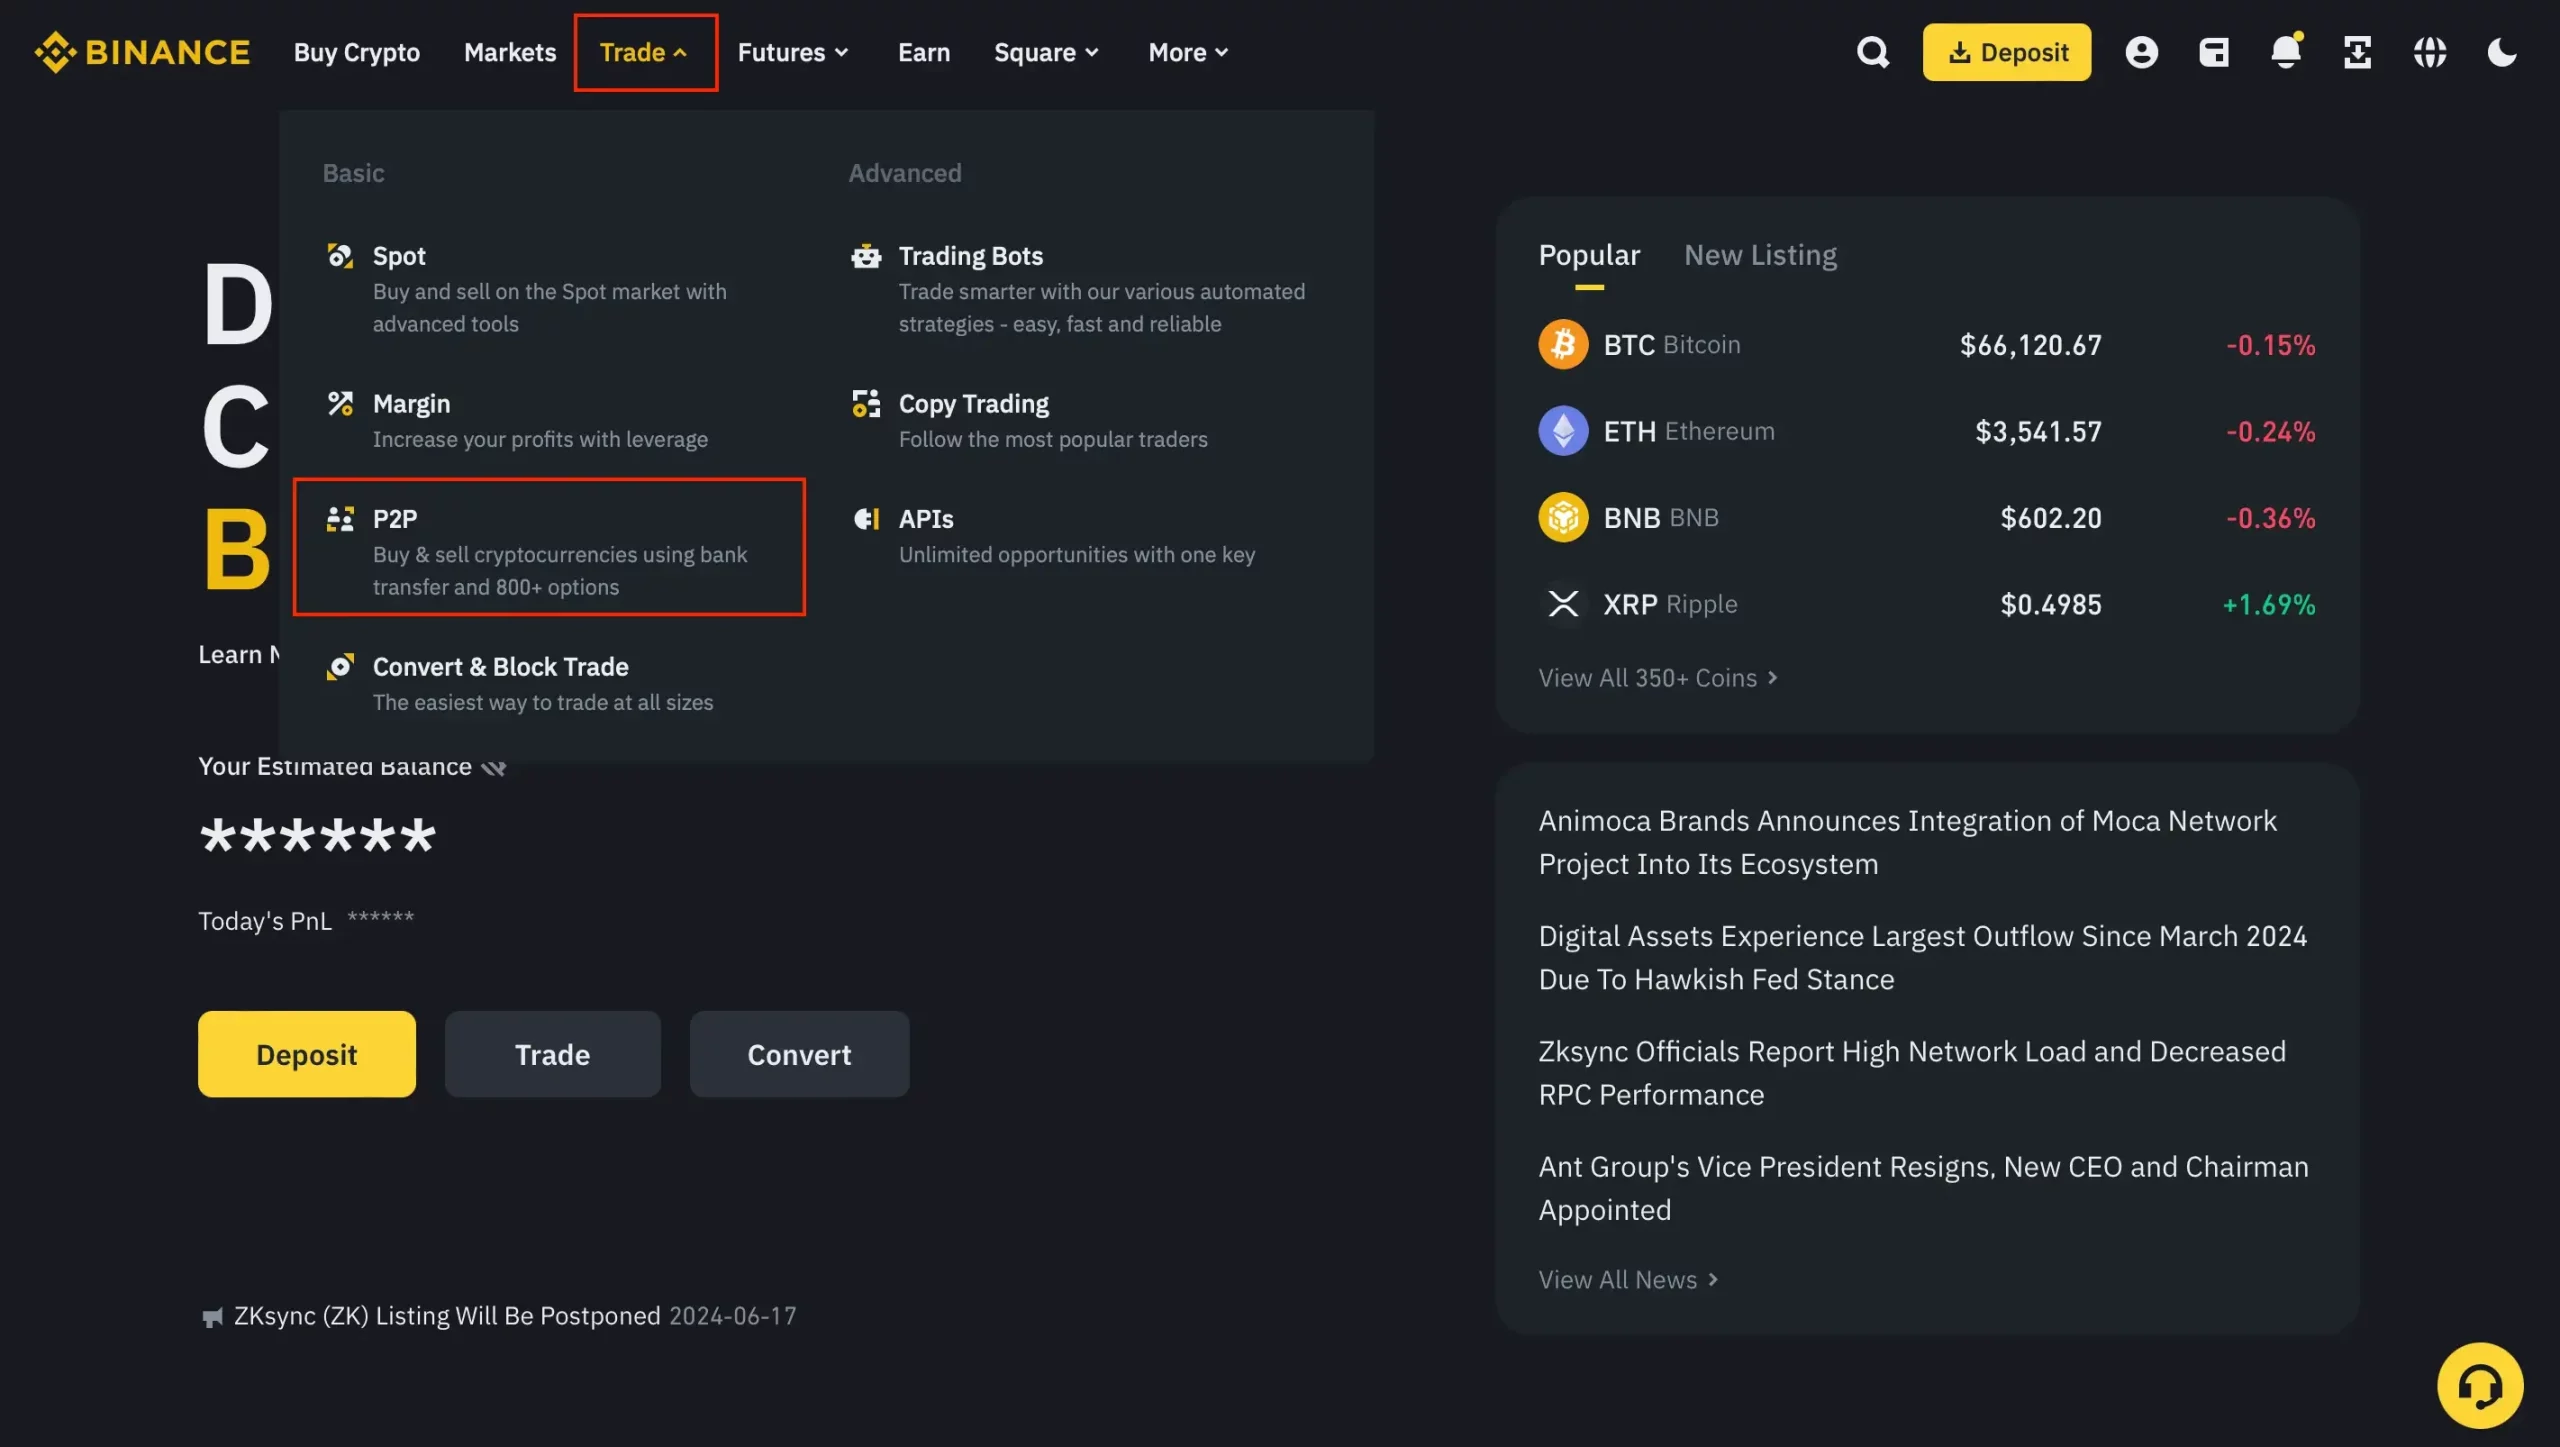Expand the Square dropdown menu
The height and width of the screenshot is (1447, 2560).
1046,49
